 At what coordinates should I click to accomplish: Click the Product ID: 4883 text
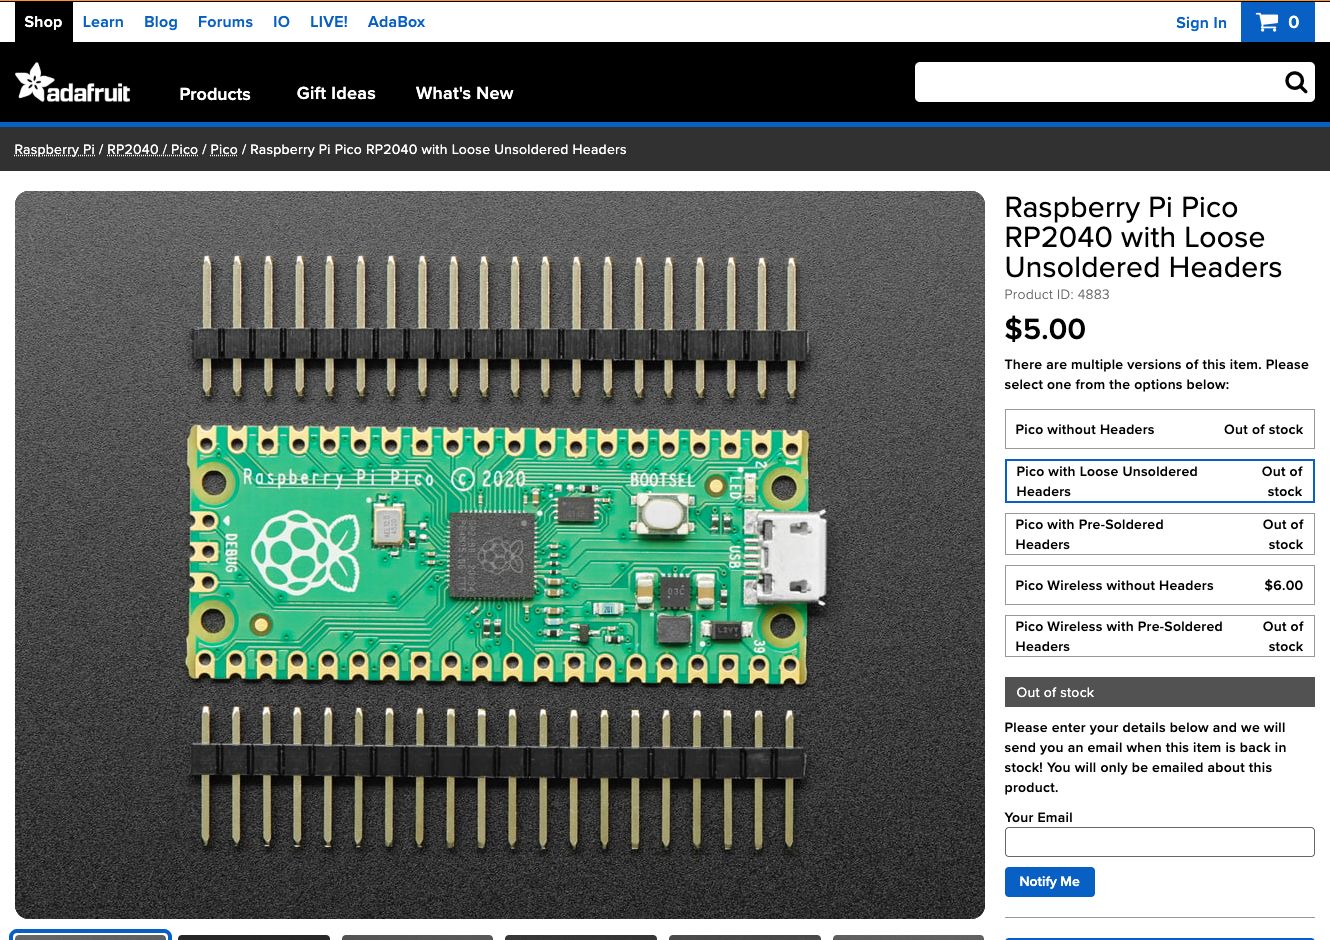[x=1057, y=294]
